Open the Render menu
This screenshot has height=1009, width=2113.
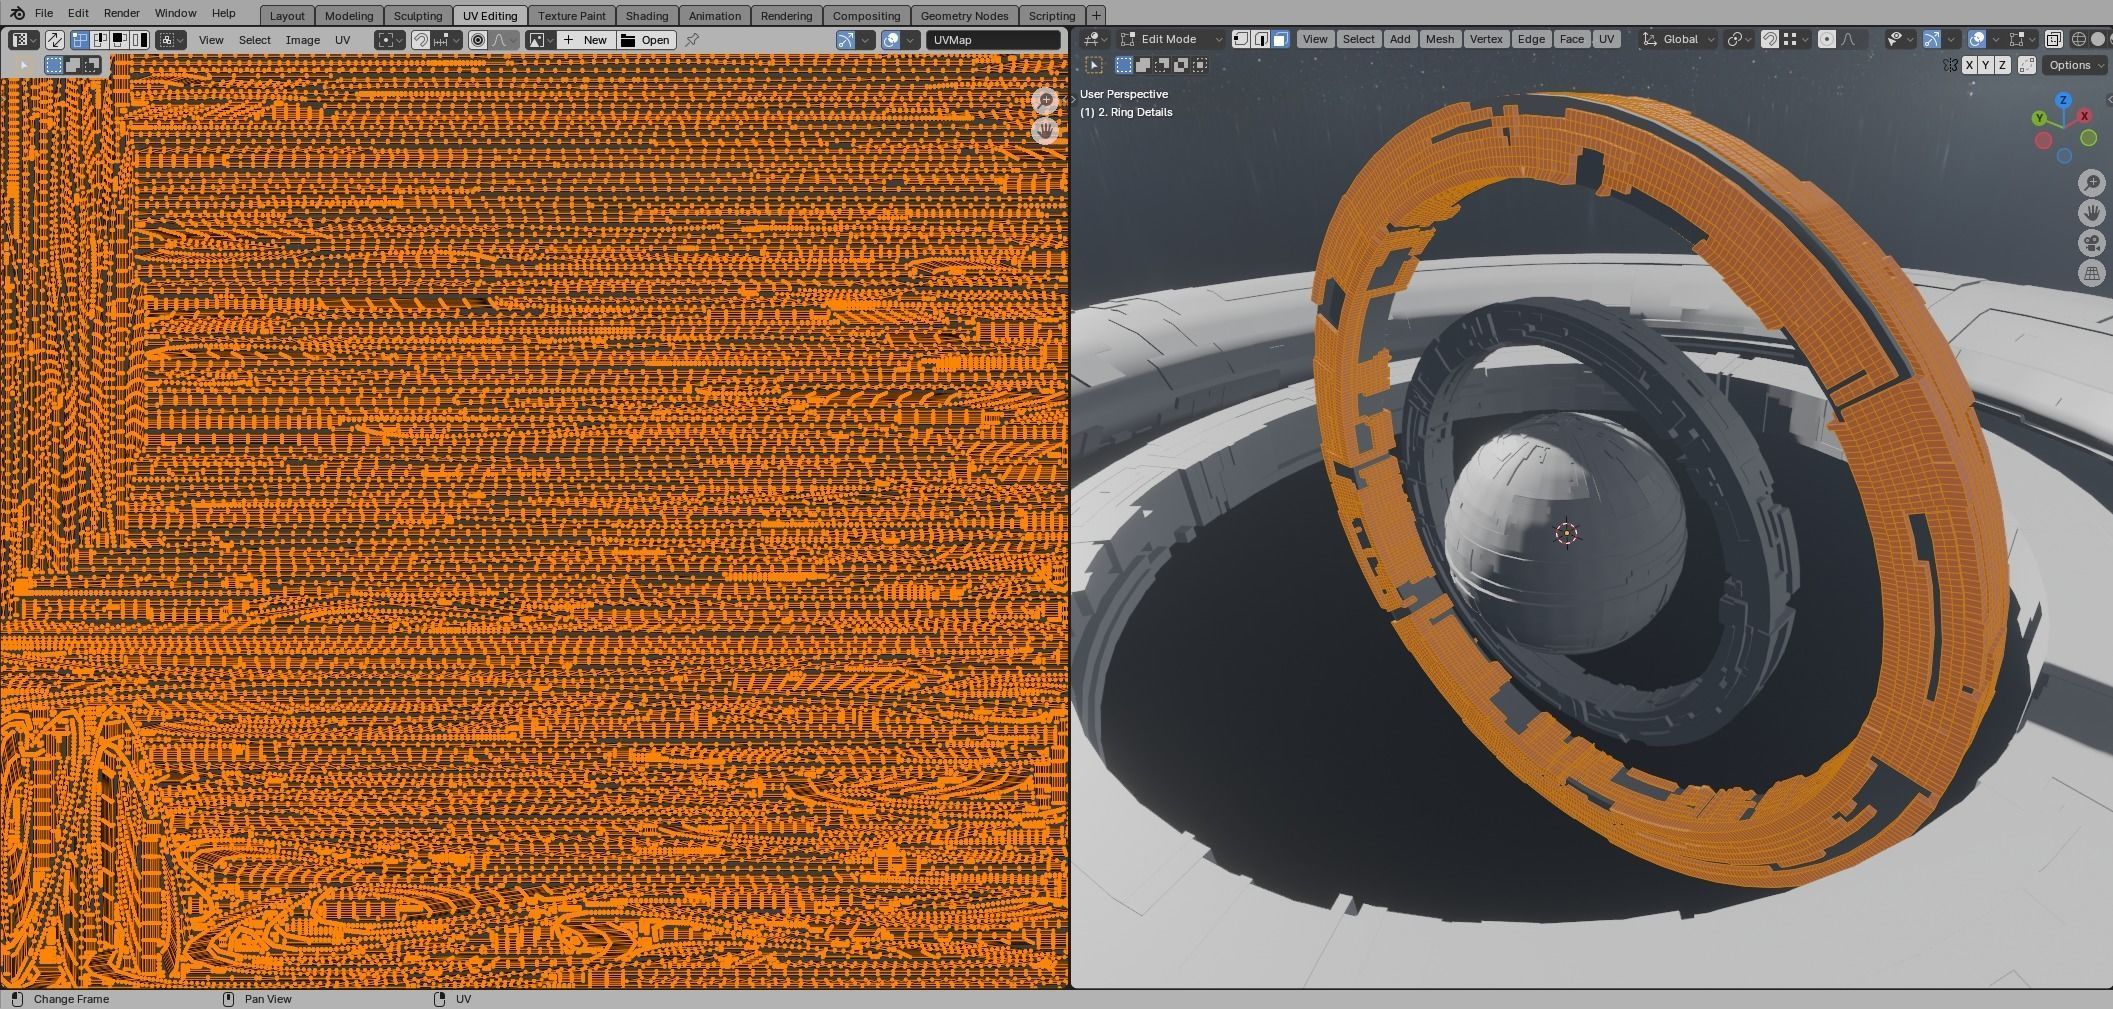[122, 13]
